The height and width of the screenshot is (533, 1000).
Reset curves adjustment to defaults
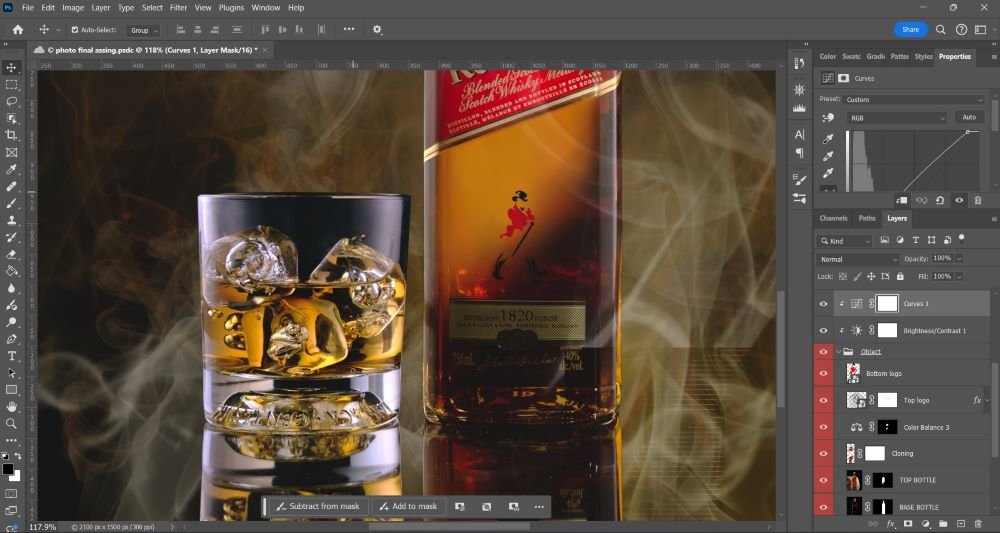click(940, 200)
